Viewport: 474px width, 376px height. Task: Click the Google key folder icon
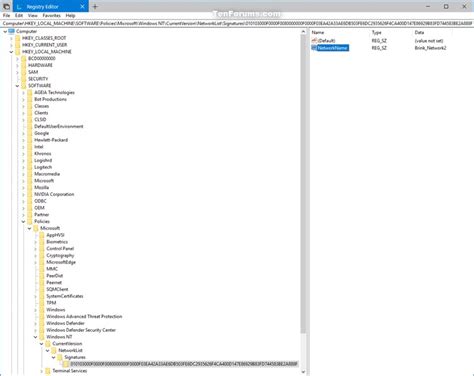click(30, 133)
